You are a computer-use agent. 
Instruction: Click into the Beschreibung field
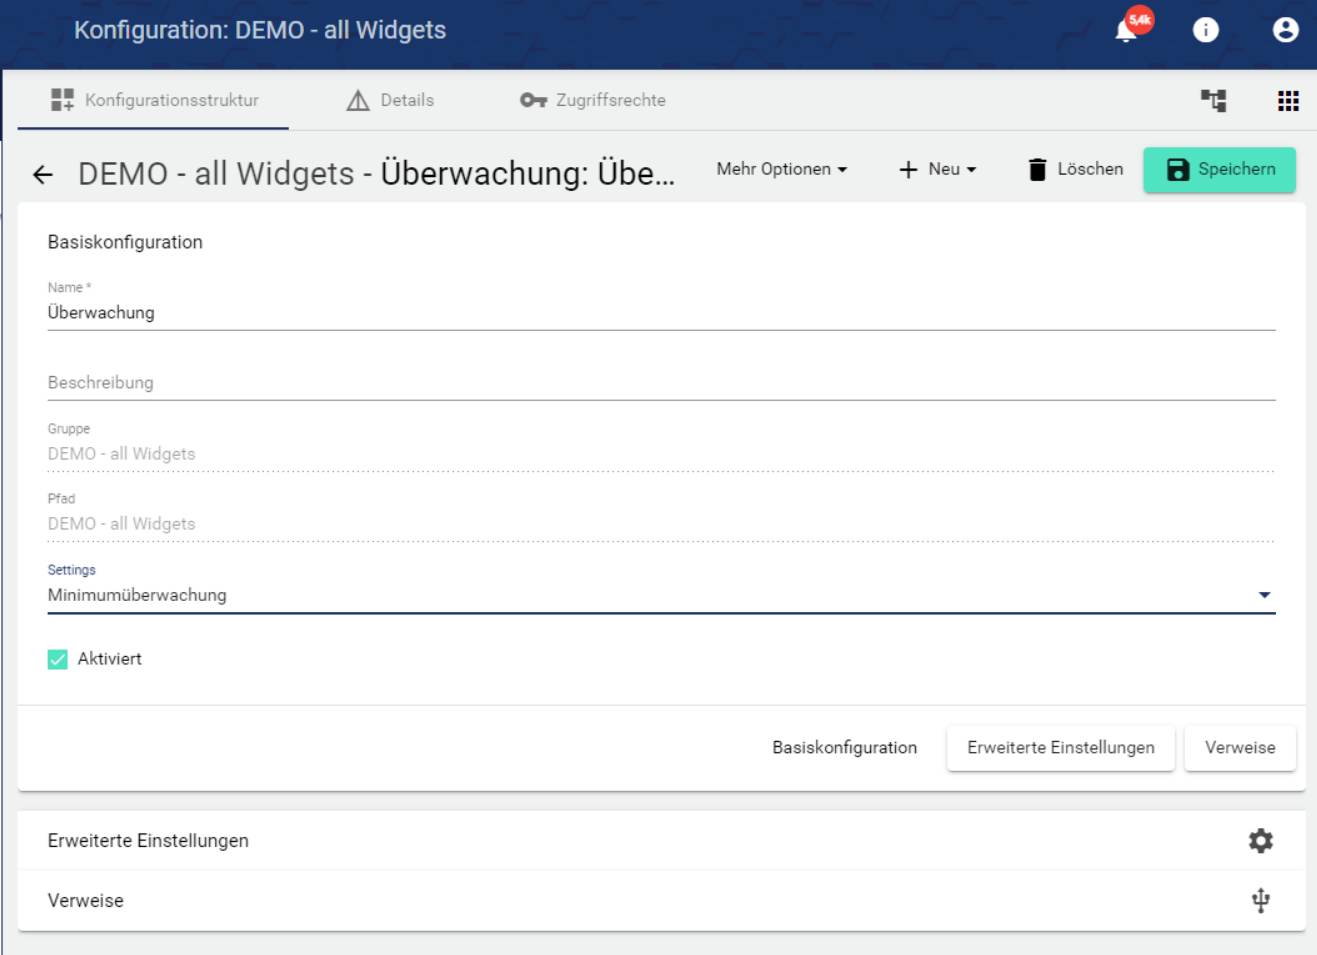pyautogui.click(x=660, y=383)
